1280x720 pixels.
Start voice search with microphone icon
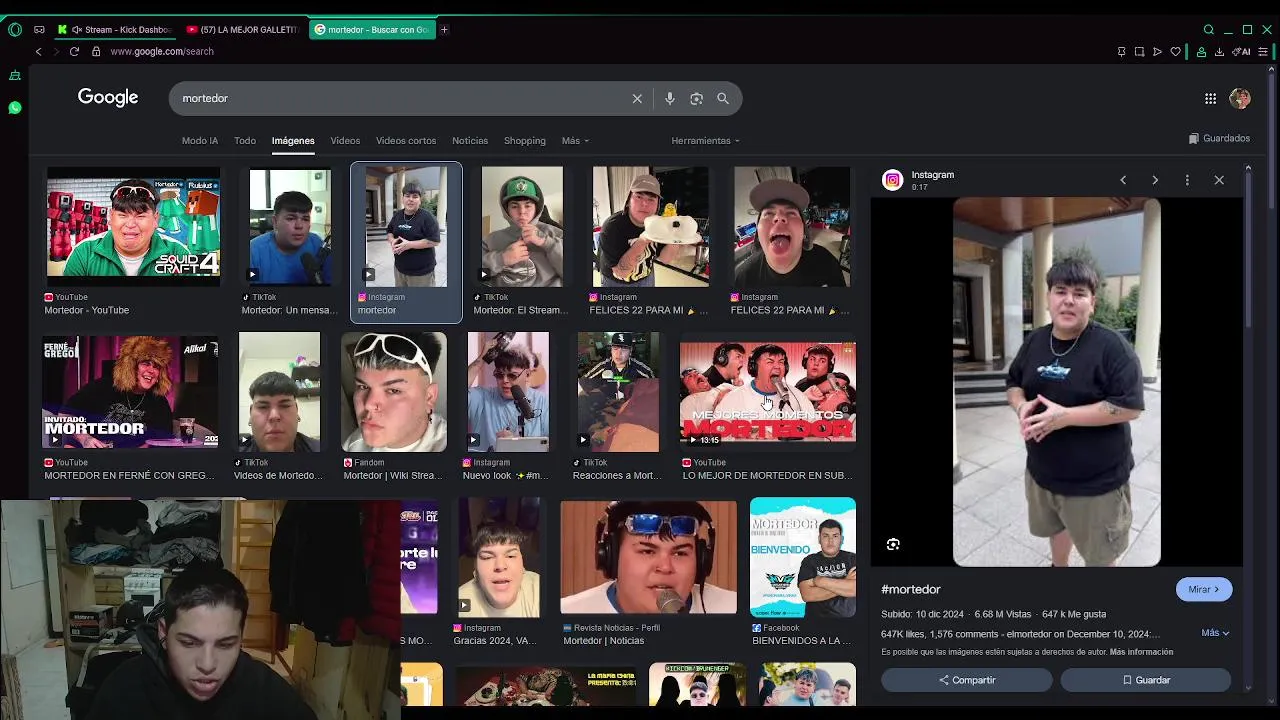point(670,98)
